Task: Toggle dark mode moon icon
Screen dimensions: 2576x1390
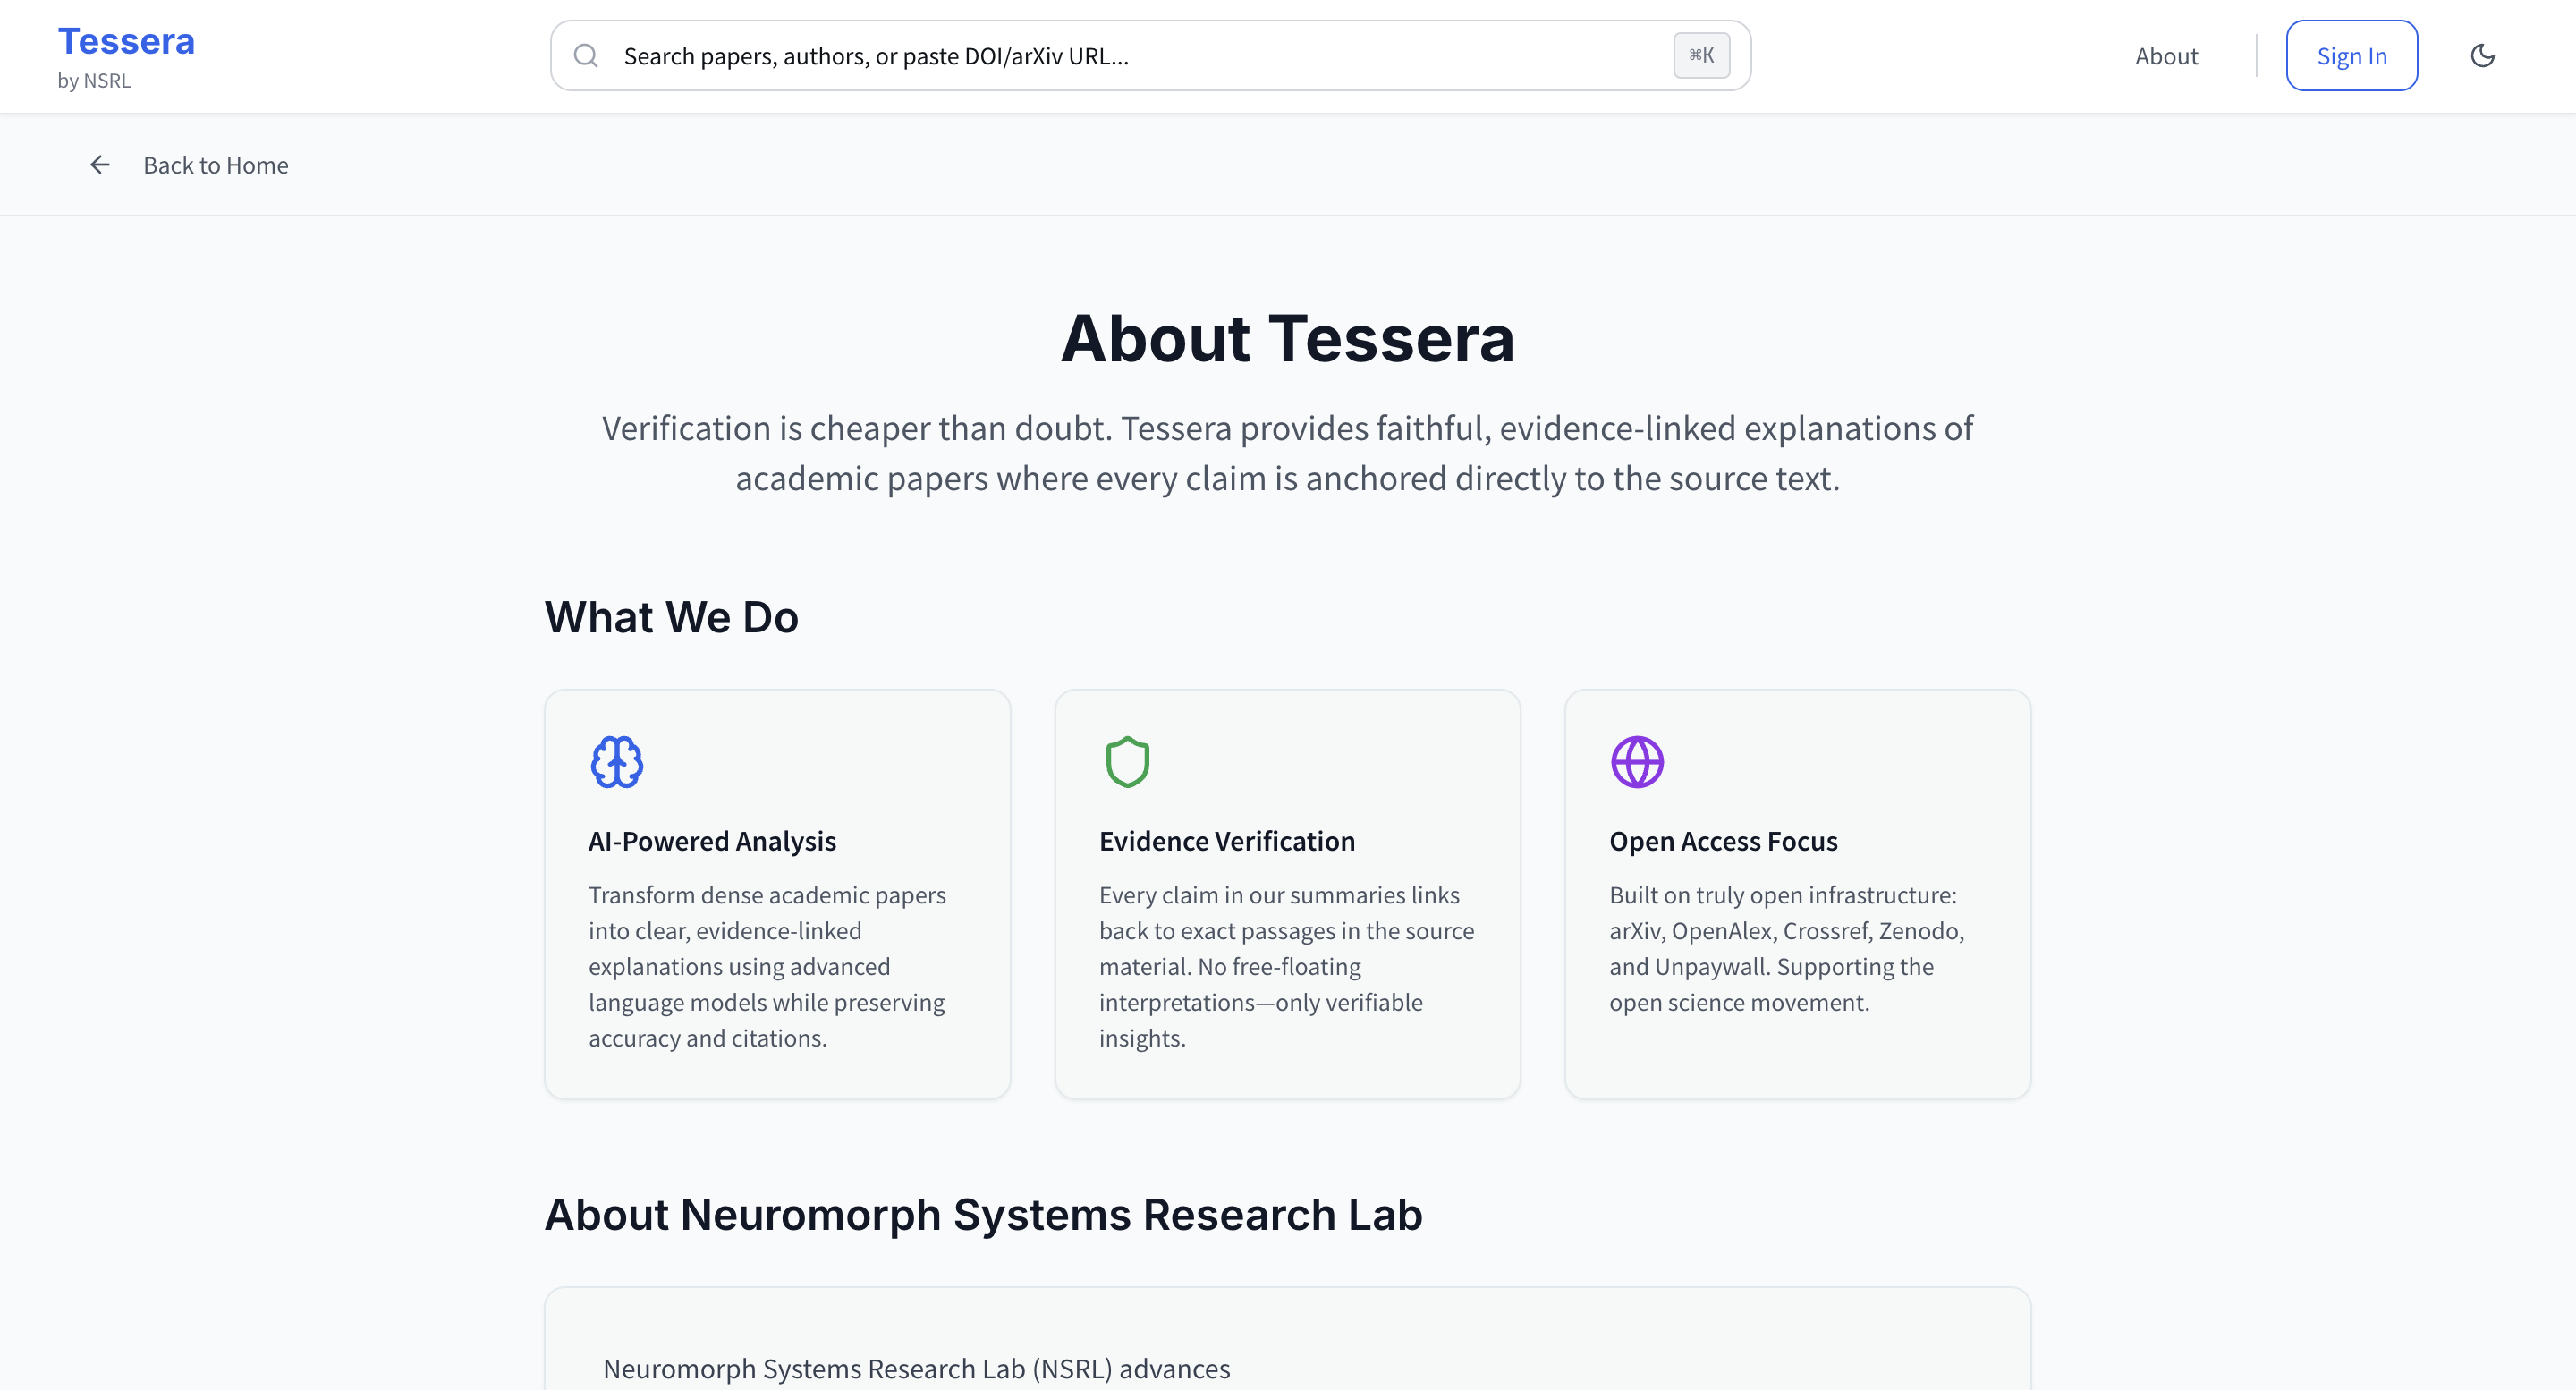Action: (x=2482, y=56)
